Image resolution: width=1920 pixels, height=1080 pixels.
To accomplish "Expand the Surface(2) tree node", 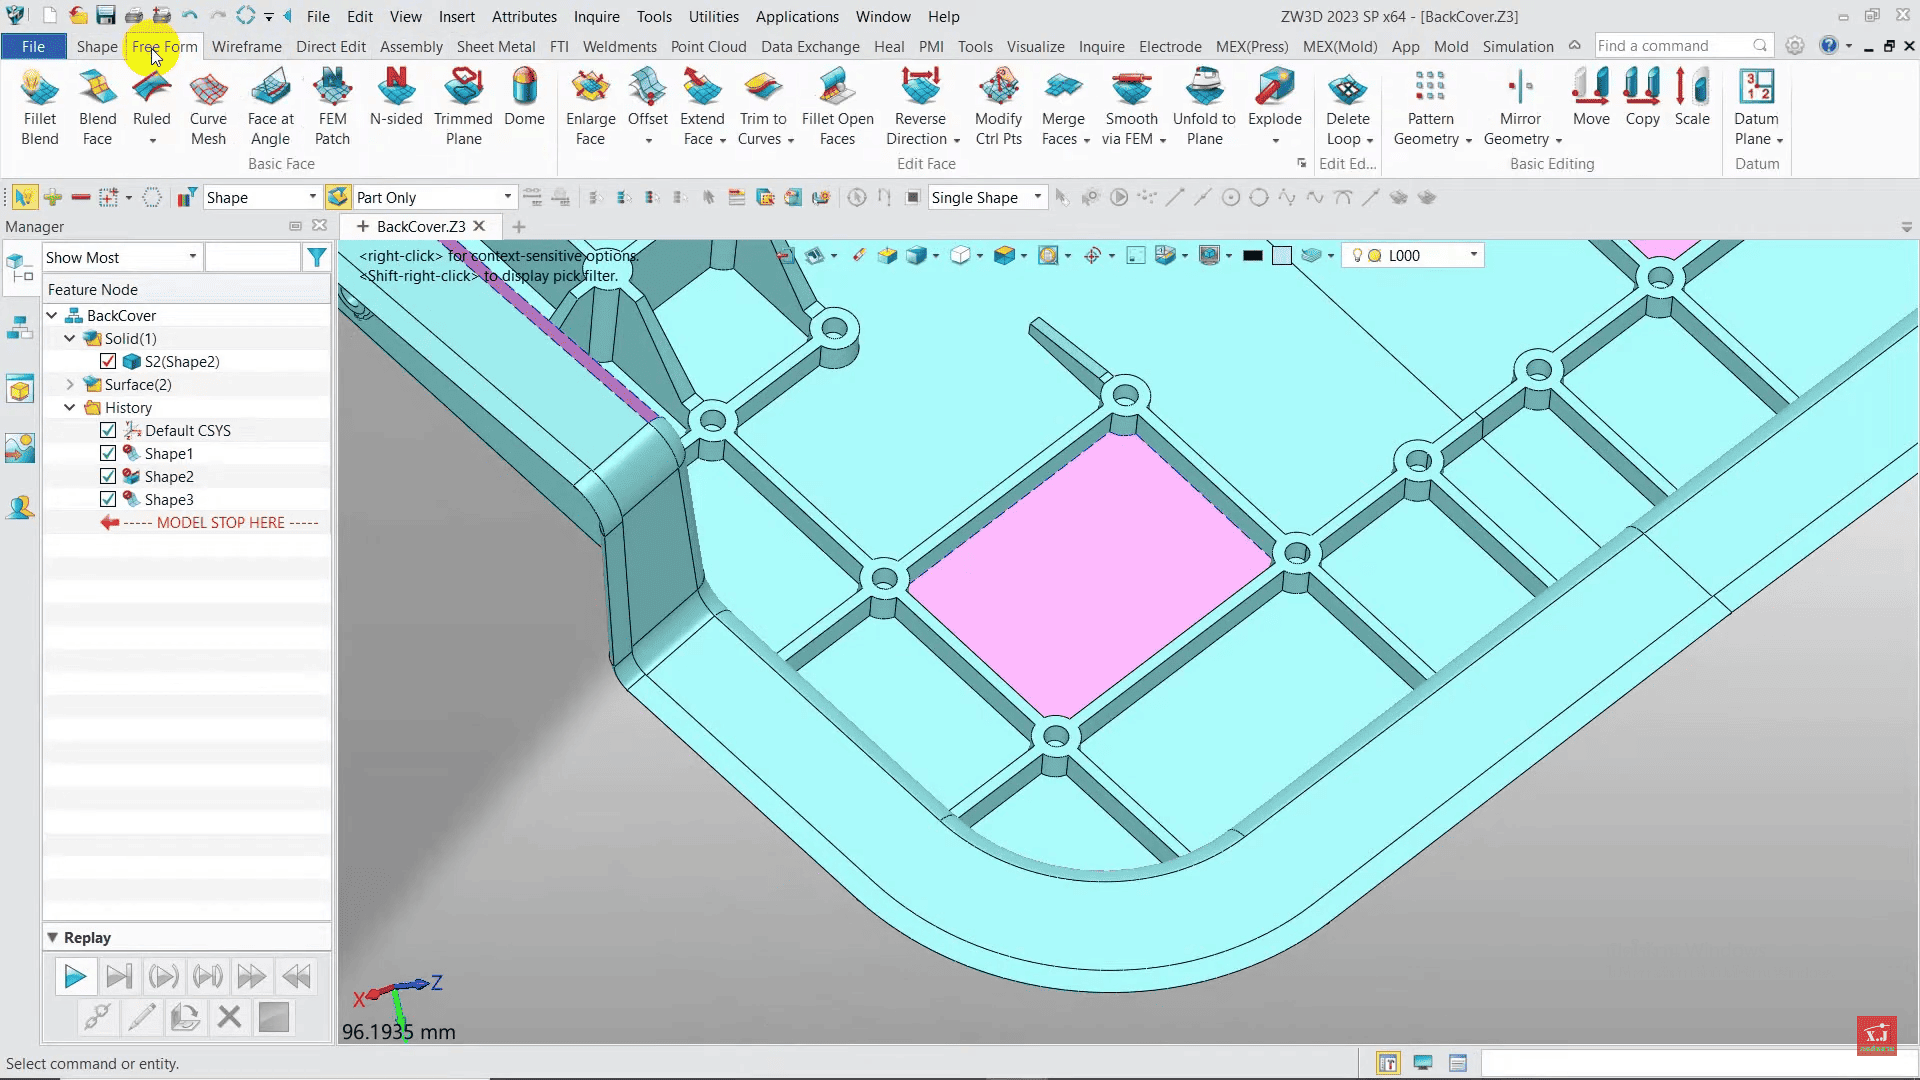I will point(70,384).
